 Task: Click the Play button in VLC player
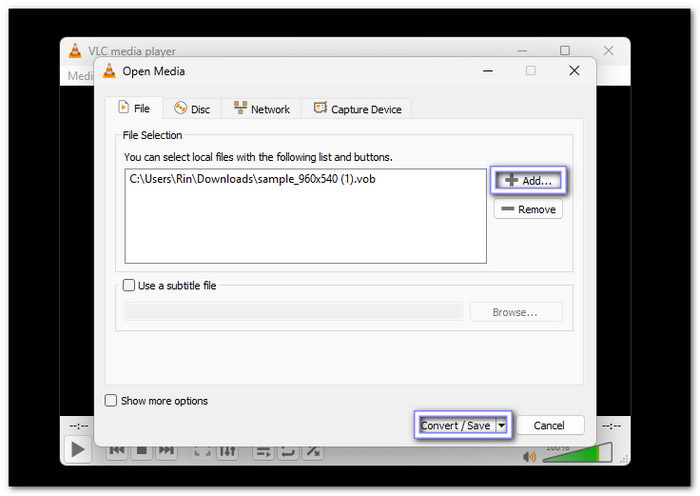pyautogui.click(x=78, y=449)
